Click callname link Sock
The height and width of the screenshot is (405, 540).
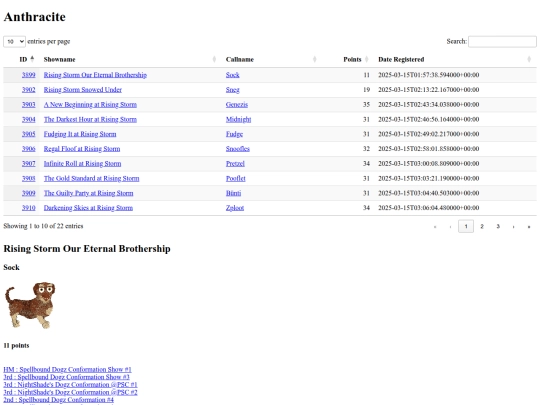click(x=232, y=75)
